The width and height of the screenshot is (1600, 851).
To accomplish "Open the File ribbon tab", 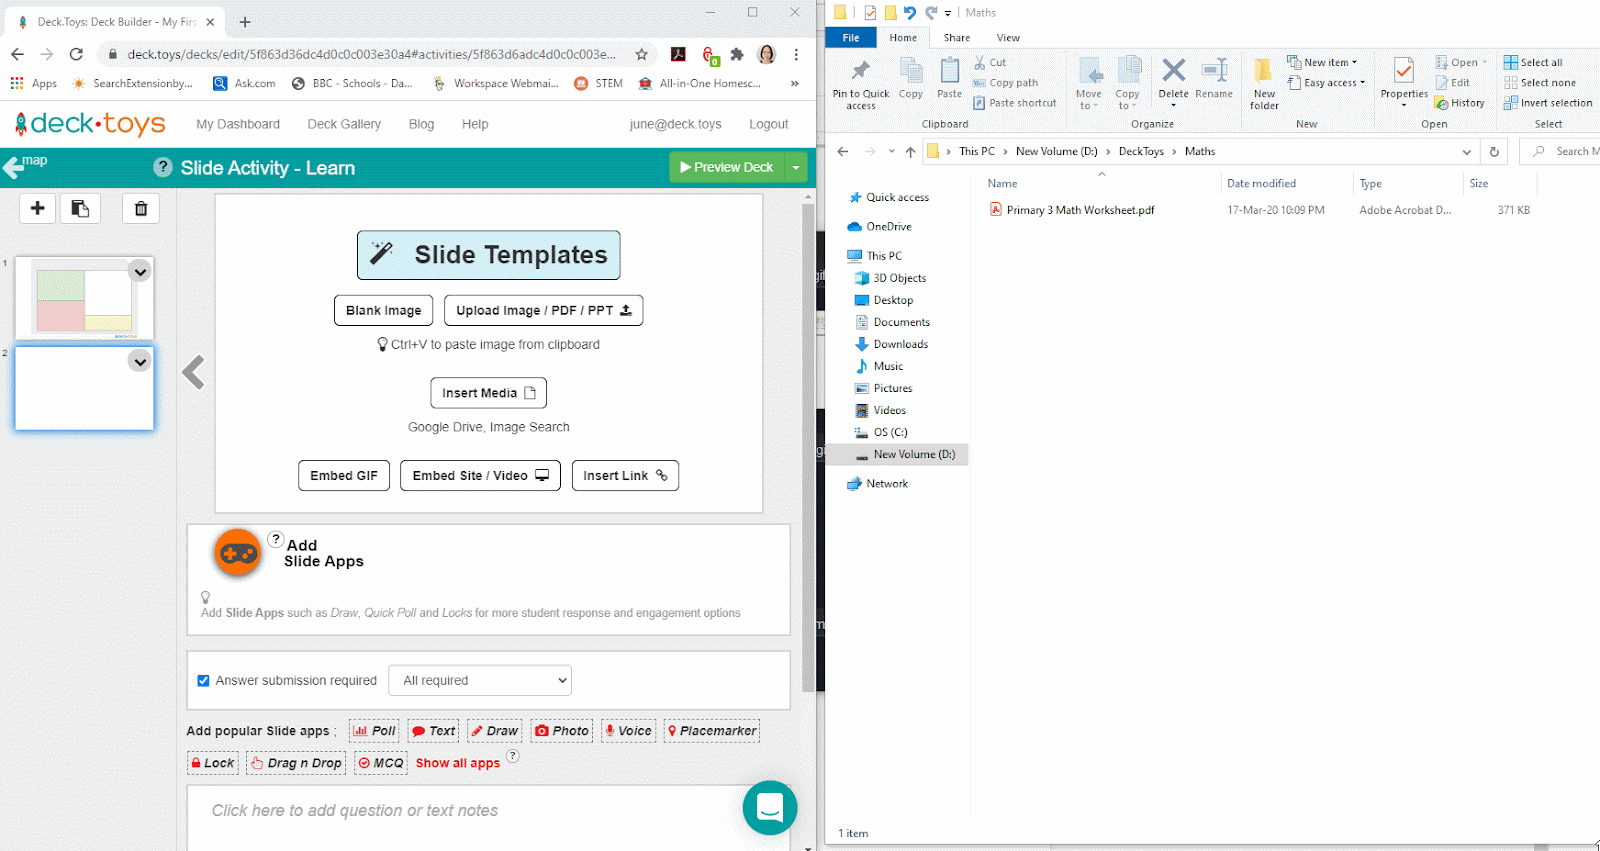I will coord(851,38).
